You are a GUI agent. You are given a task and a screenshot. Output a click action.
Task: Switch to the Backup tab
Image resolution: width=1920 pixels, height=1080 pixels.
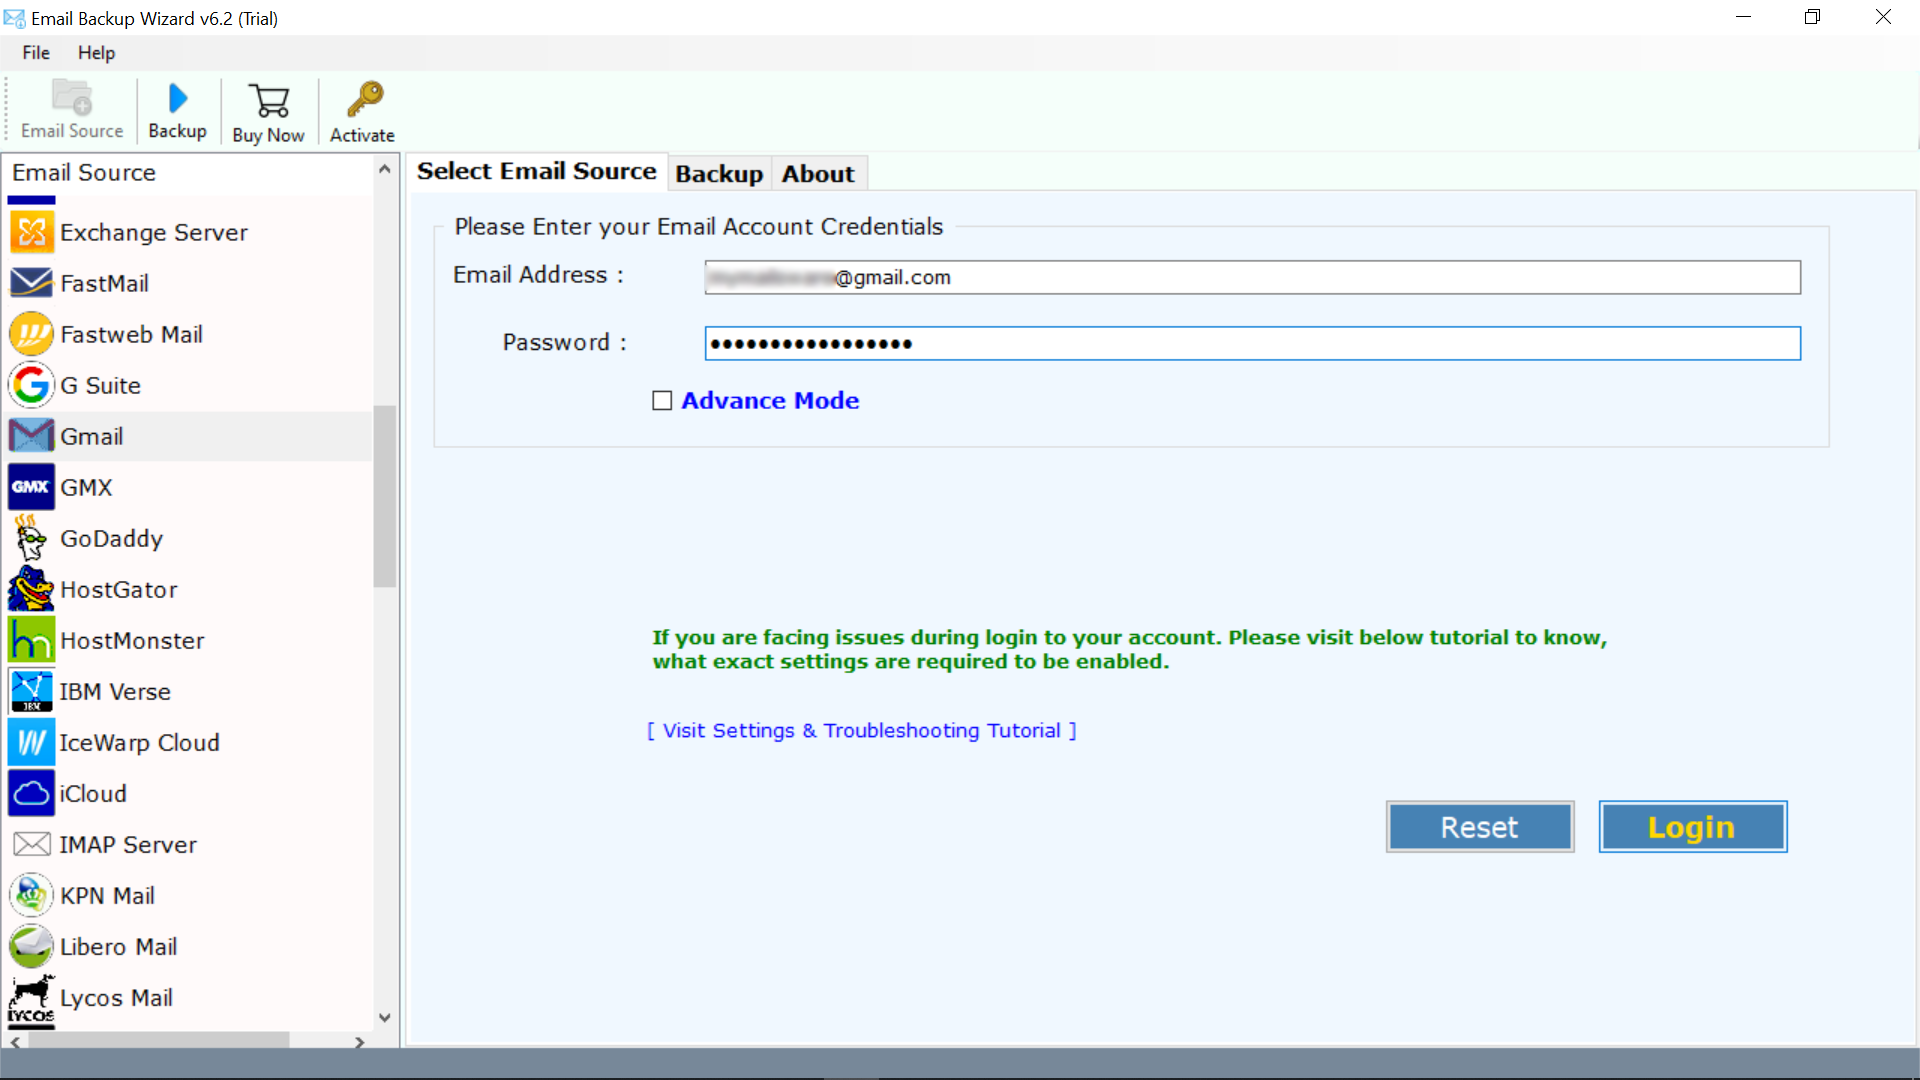[x=719, y=173]
